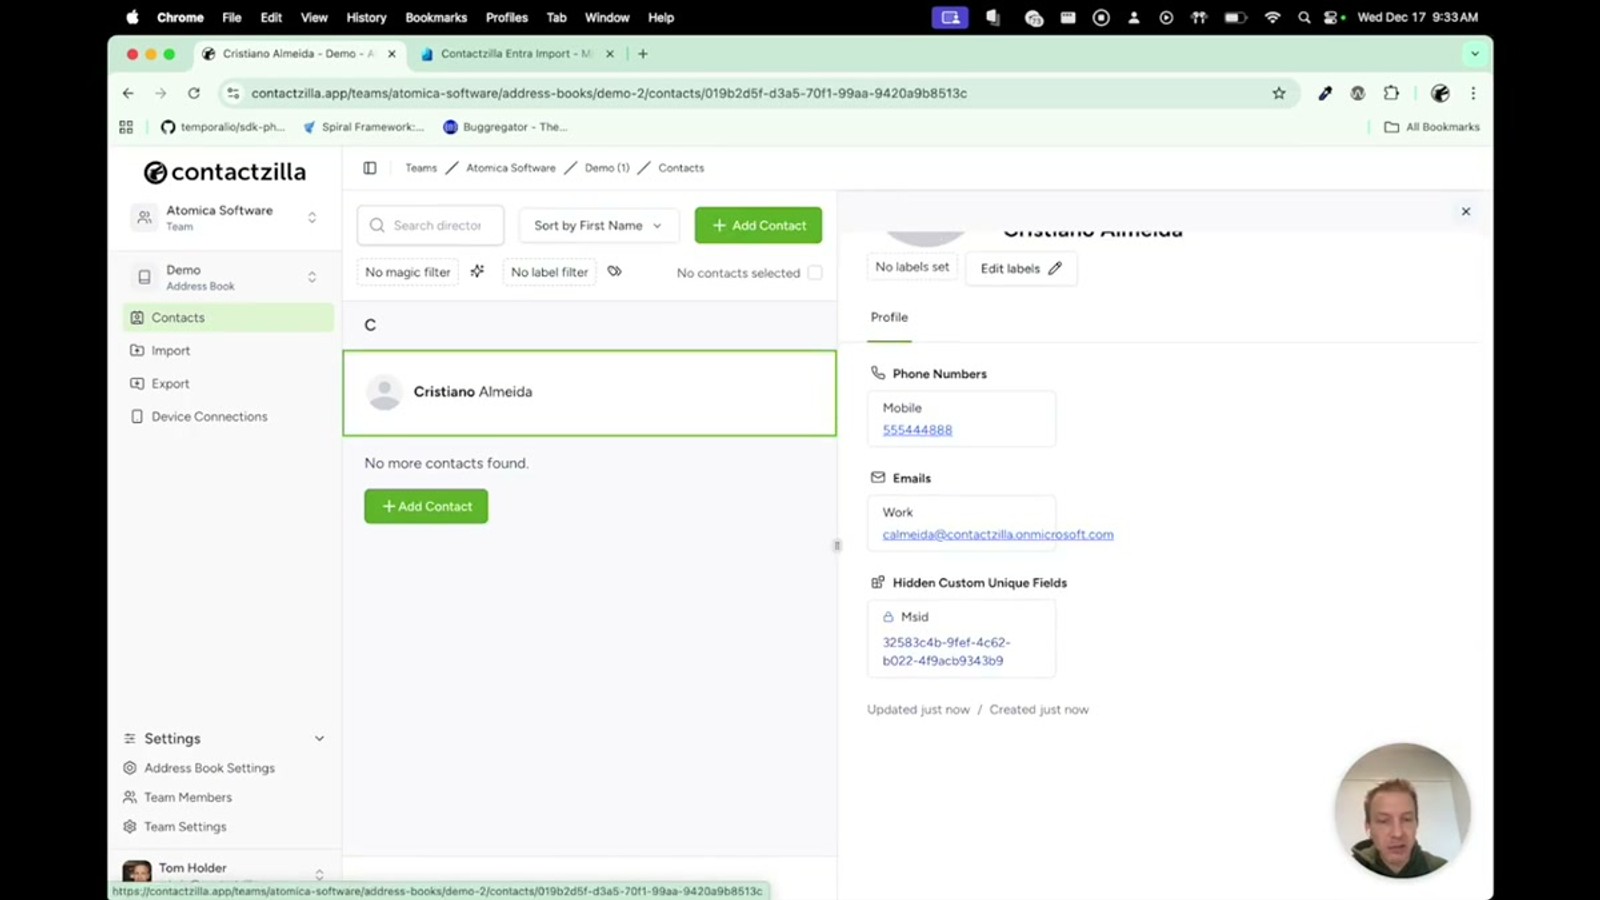
Task: Click the calmeida work email link
Action: tap(998, 534)
